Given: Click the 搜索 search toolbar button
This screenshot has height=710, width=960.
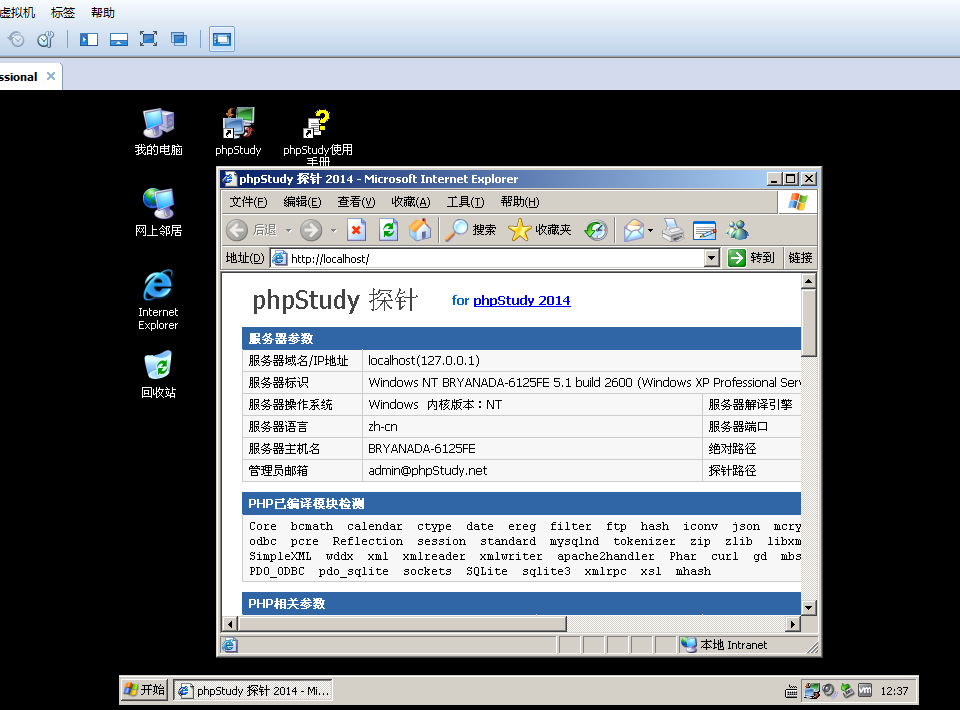Looking at the screenshot, I should [x=470, y=230].
